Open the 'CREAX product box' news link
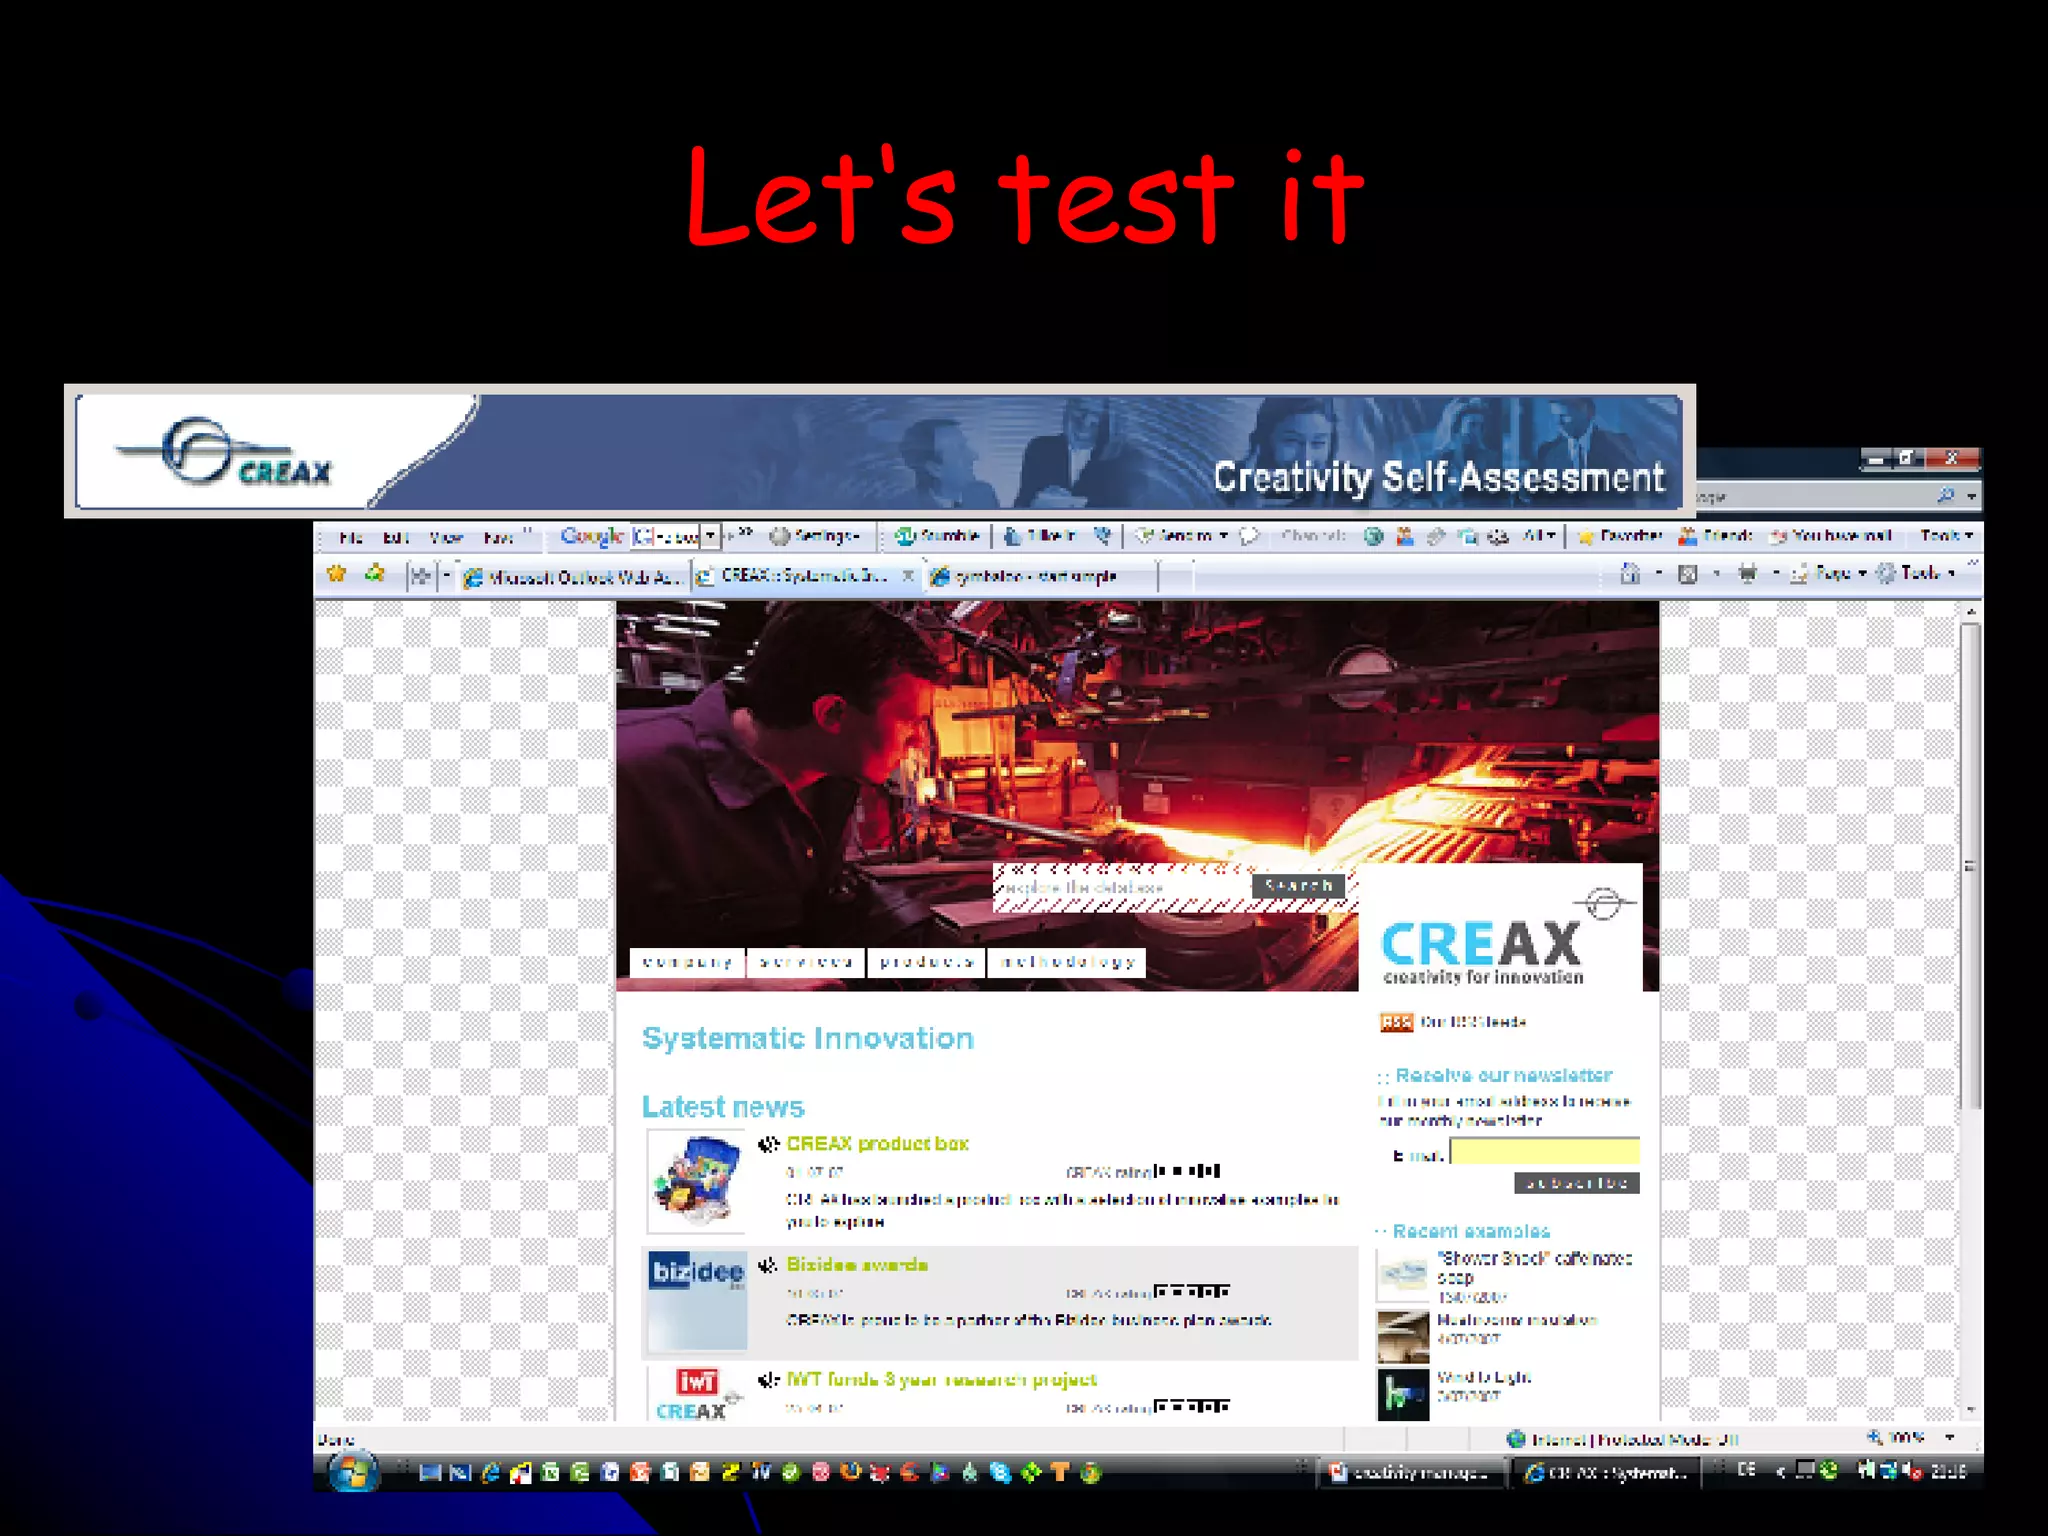Viewport: 2048px width, 1536px height. coord(877,1144)
